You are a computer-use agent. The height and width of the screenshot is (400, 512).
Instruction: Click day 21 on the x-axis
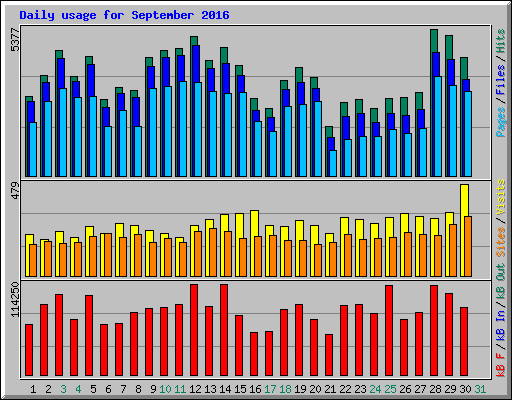(x=330, y=389)
